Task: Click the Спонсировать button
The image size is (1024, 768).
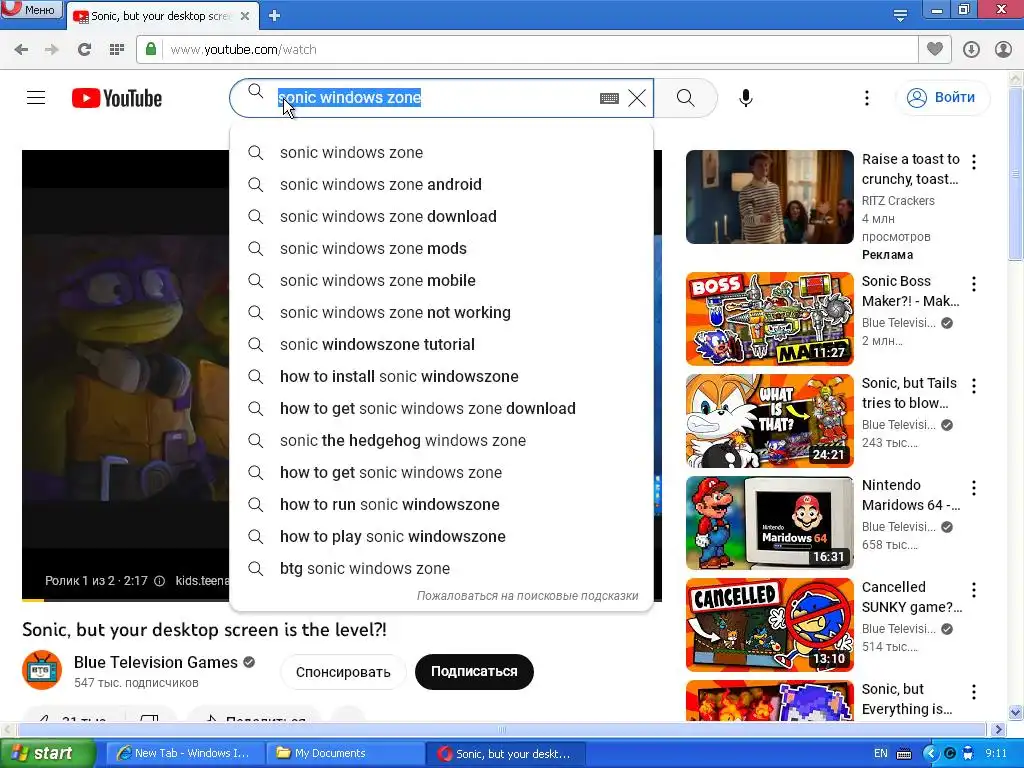Action: [x=343, y=672]
